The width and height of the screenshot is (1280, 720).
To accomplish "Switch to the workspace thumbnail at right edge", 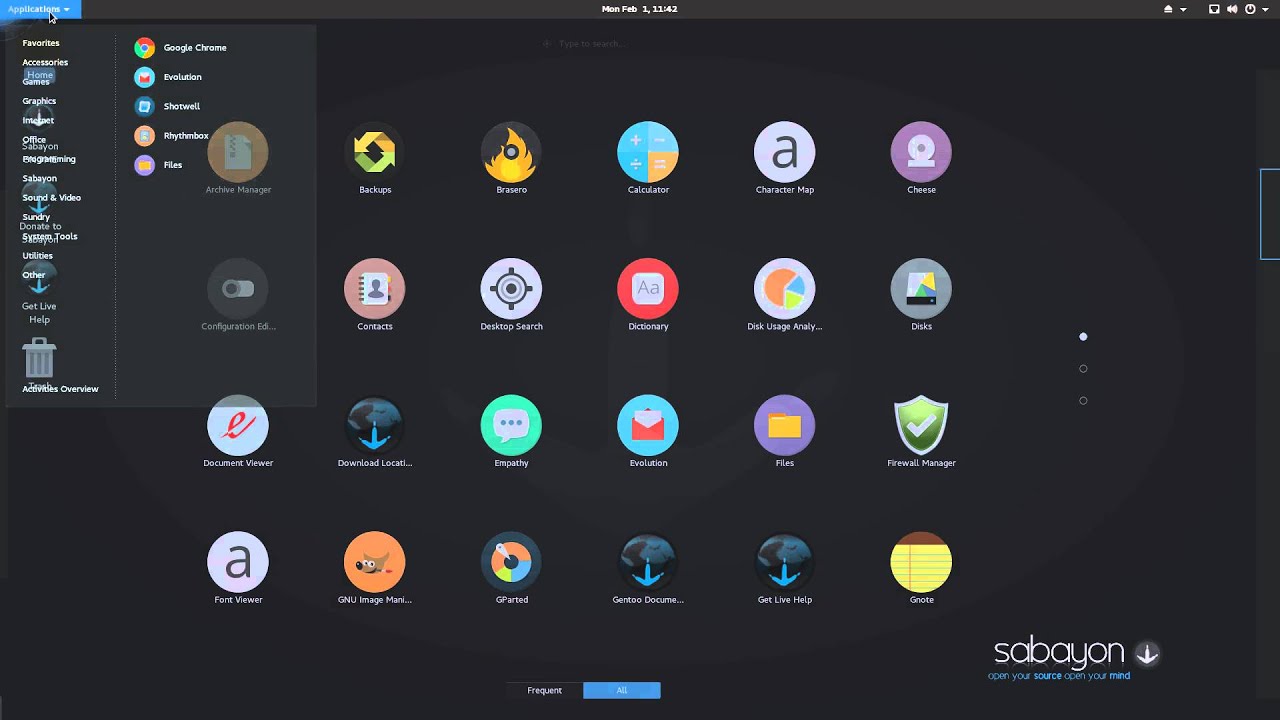I will click(x=1270, y=214).
